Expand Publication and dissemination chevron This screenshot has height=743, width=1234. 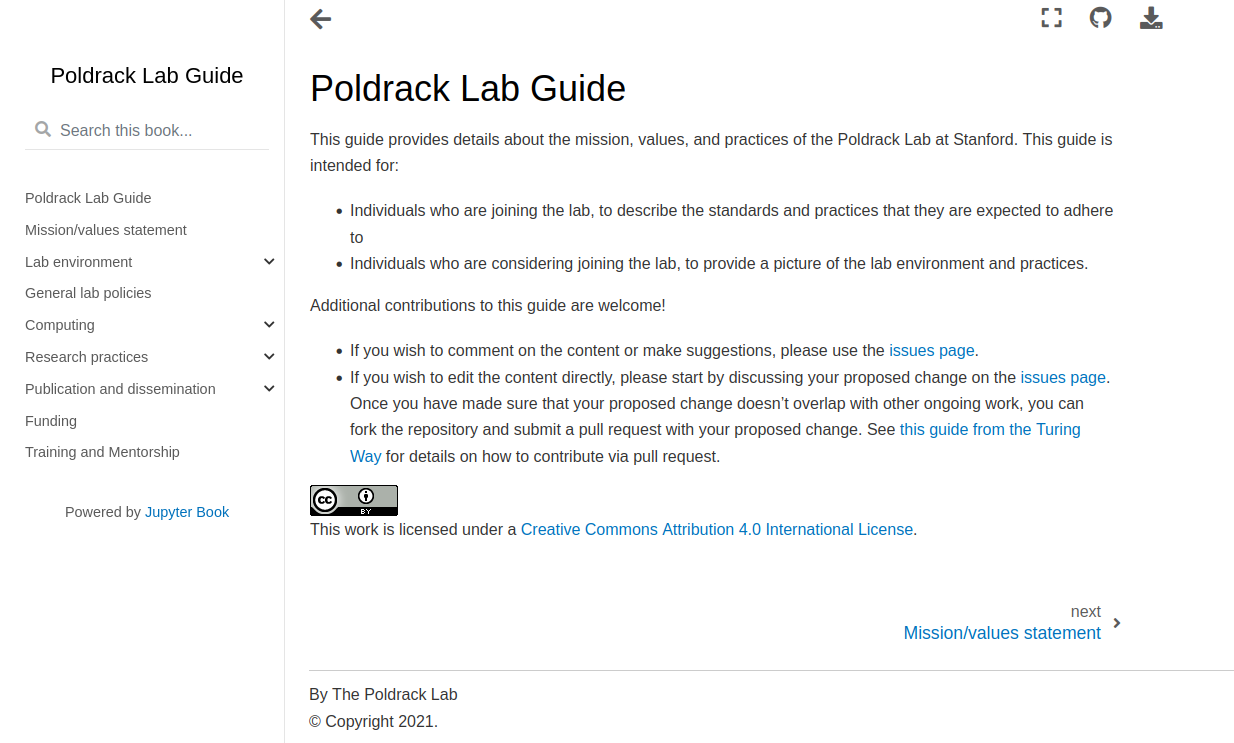coord(269,389)
